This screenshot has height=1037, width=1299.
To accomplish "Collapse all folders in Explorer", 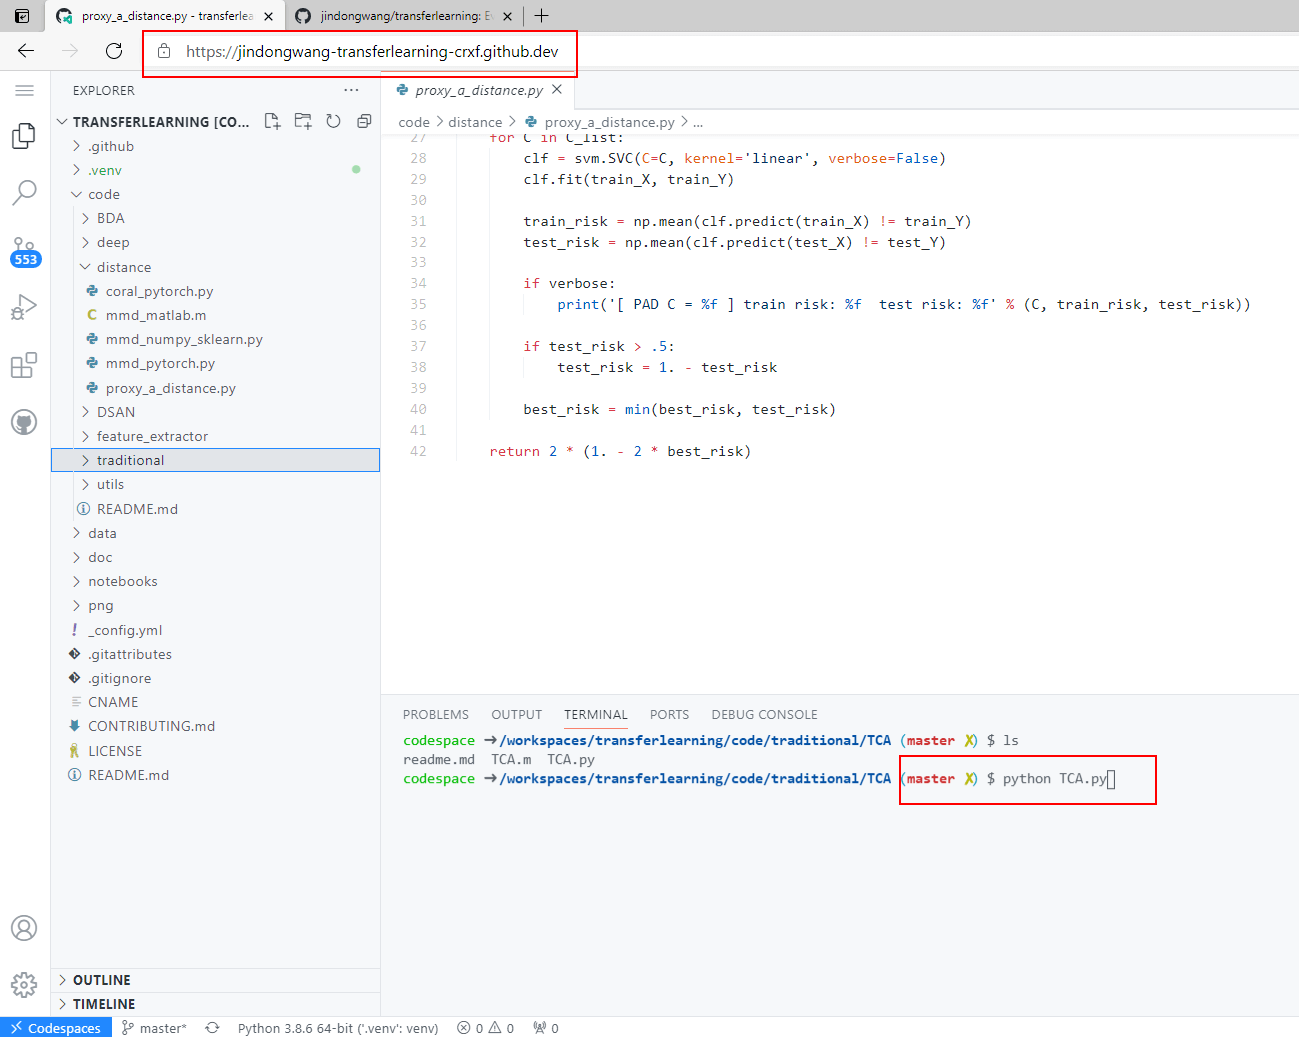I will (x=364, y=121).
